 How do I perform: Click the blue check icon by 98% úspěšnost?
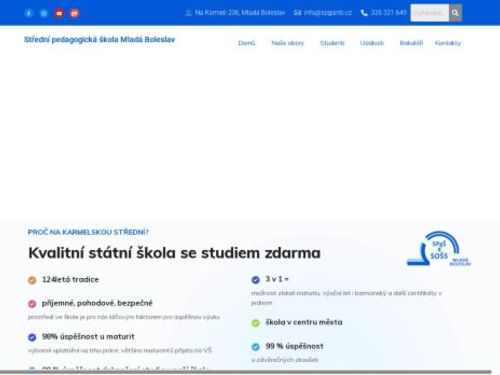tap(32, 337)
